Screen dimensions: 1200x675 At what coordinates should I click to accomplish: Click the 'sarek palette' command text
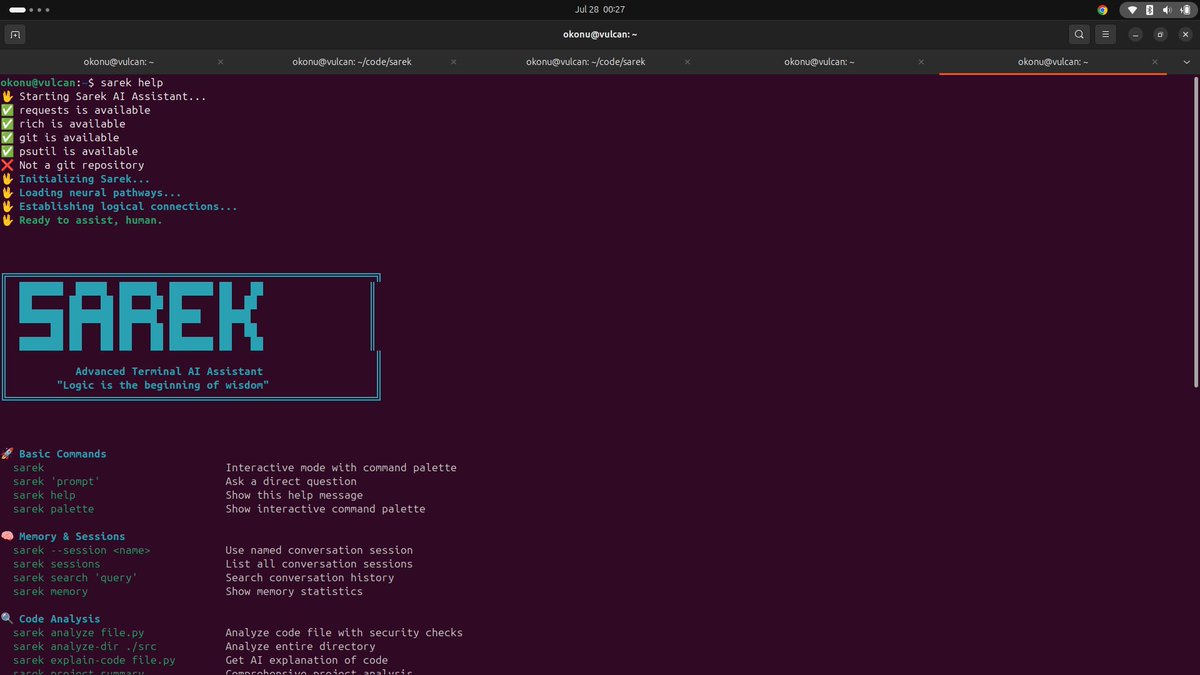[53, 509]
